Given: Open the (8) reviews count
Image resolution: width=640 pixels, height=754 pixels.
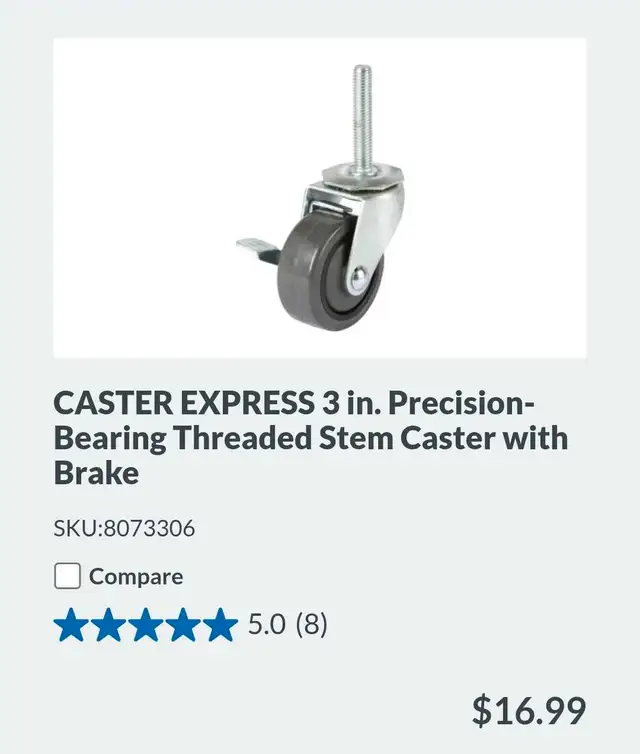Looking at the screenshot, I should click(311, 624).
